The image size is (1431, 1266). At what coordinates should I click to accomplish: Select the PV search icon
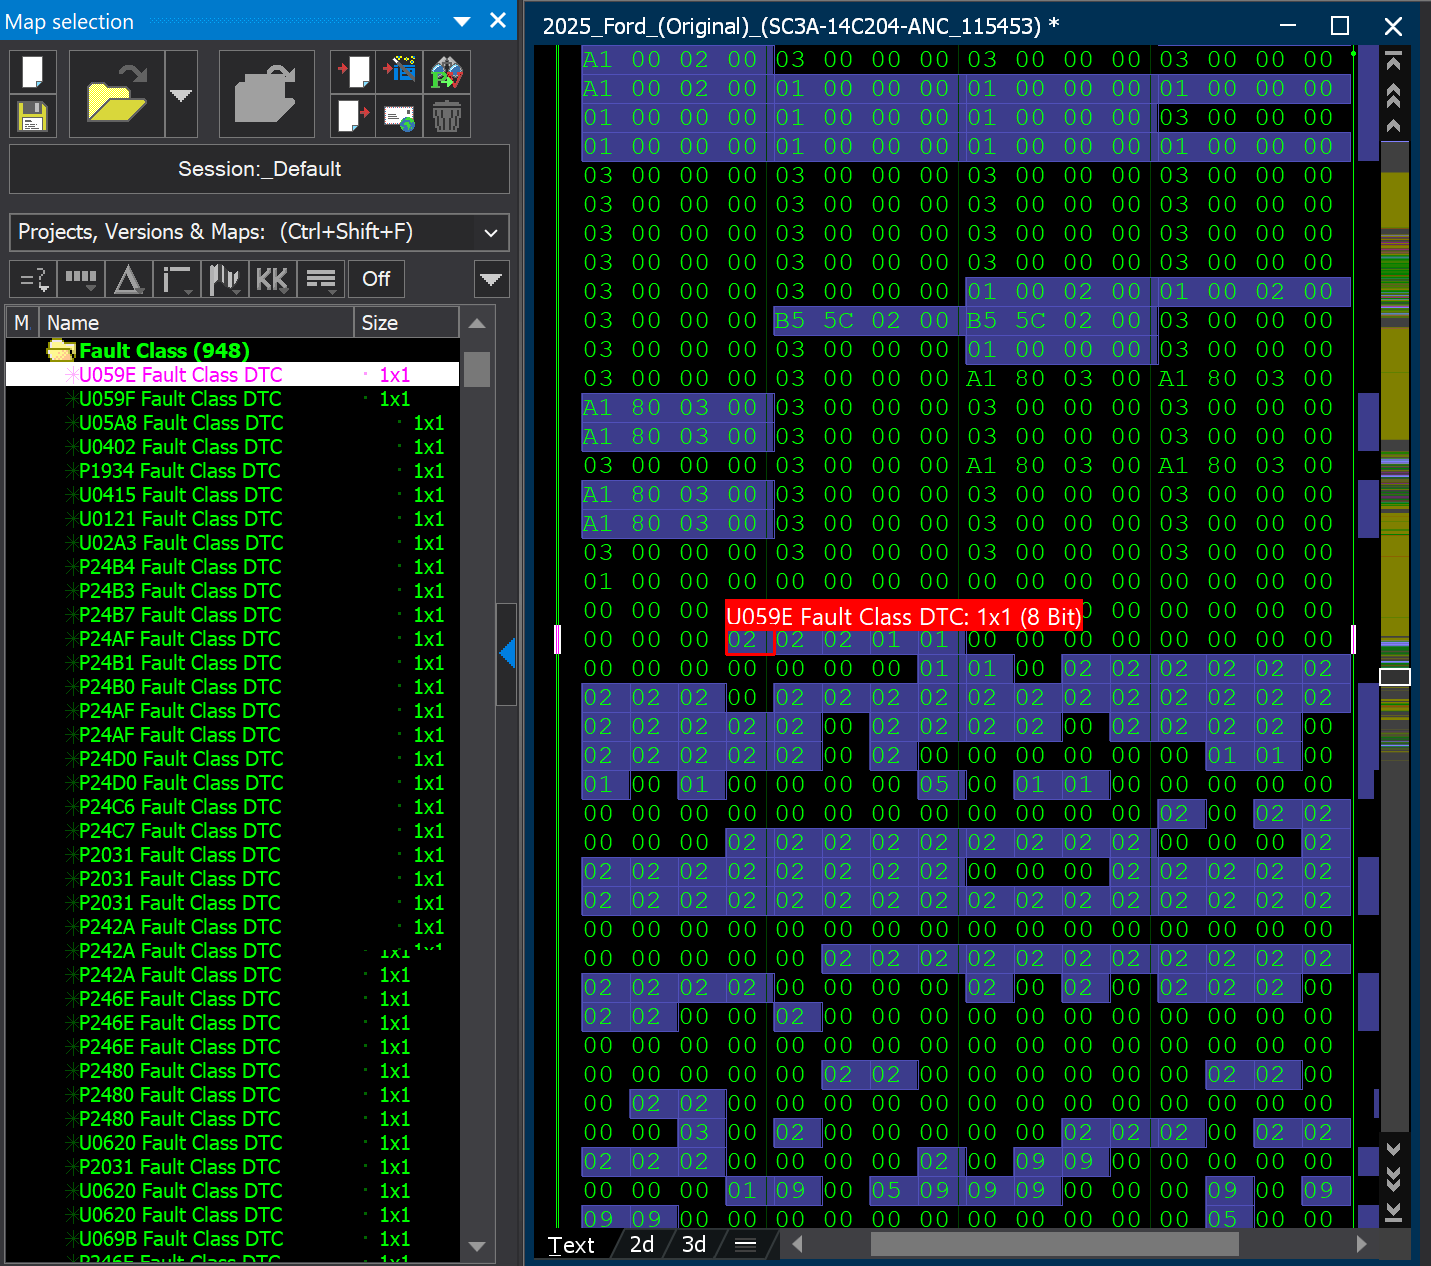(x=447, y=71)
